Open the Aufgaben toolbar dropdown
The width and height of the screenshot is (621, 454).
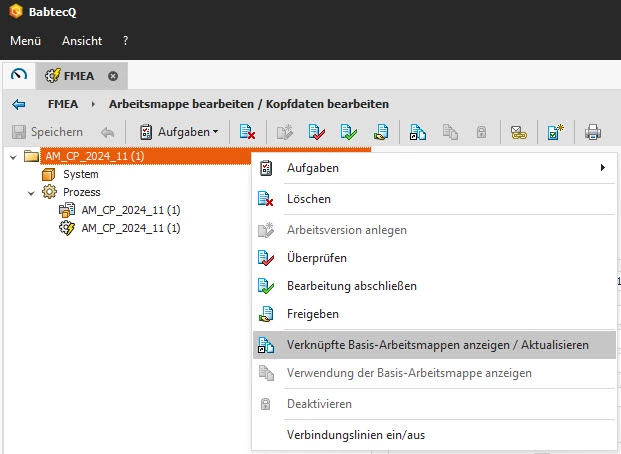tap(179, 132)
